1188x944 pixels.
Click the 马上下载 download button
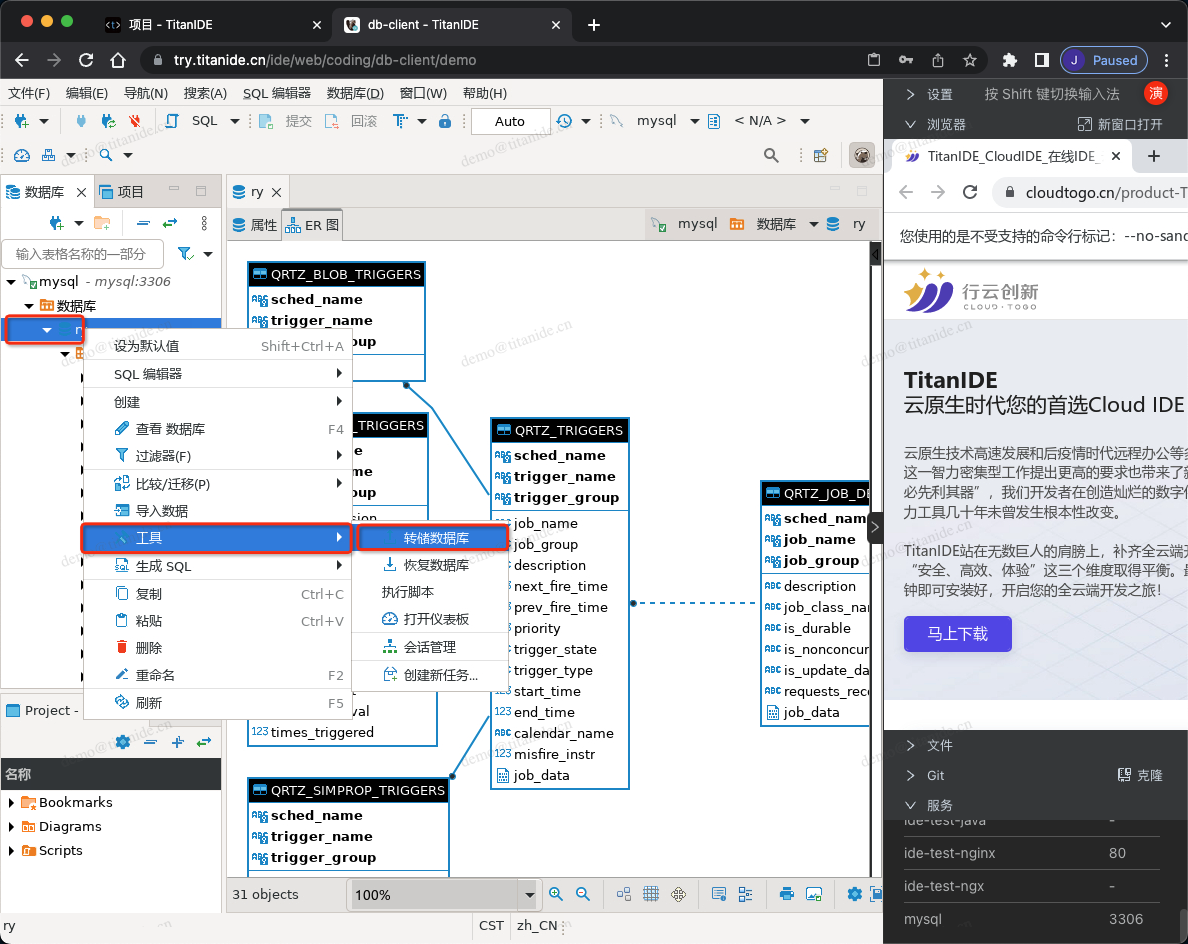(957, 634)
